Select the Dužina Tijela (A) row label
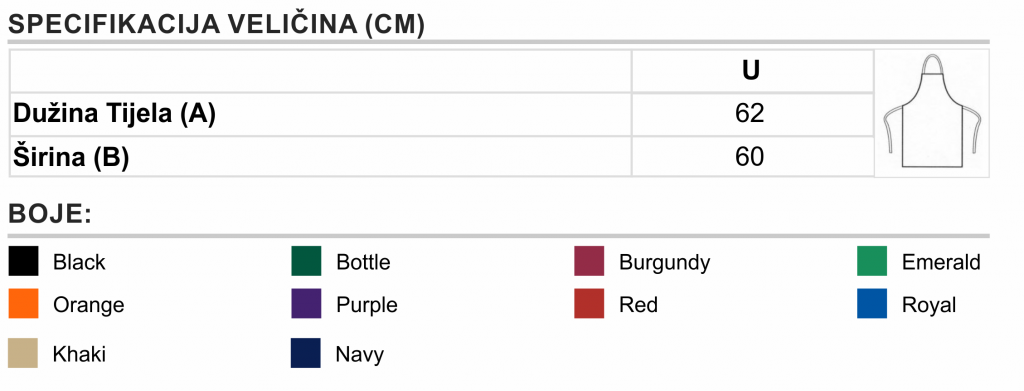1024x391 pixels. point(114,114)
